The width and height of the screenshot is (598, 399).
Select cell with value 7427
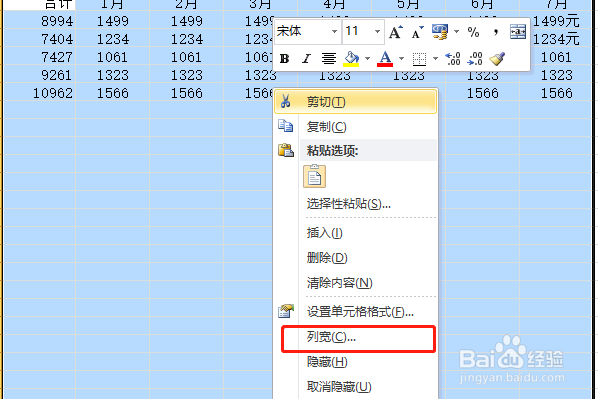point(39,57)
